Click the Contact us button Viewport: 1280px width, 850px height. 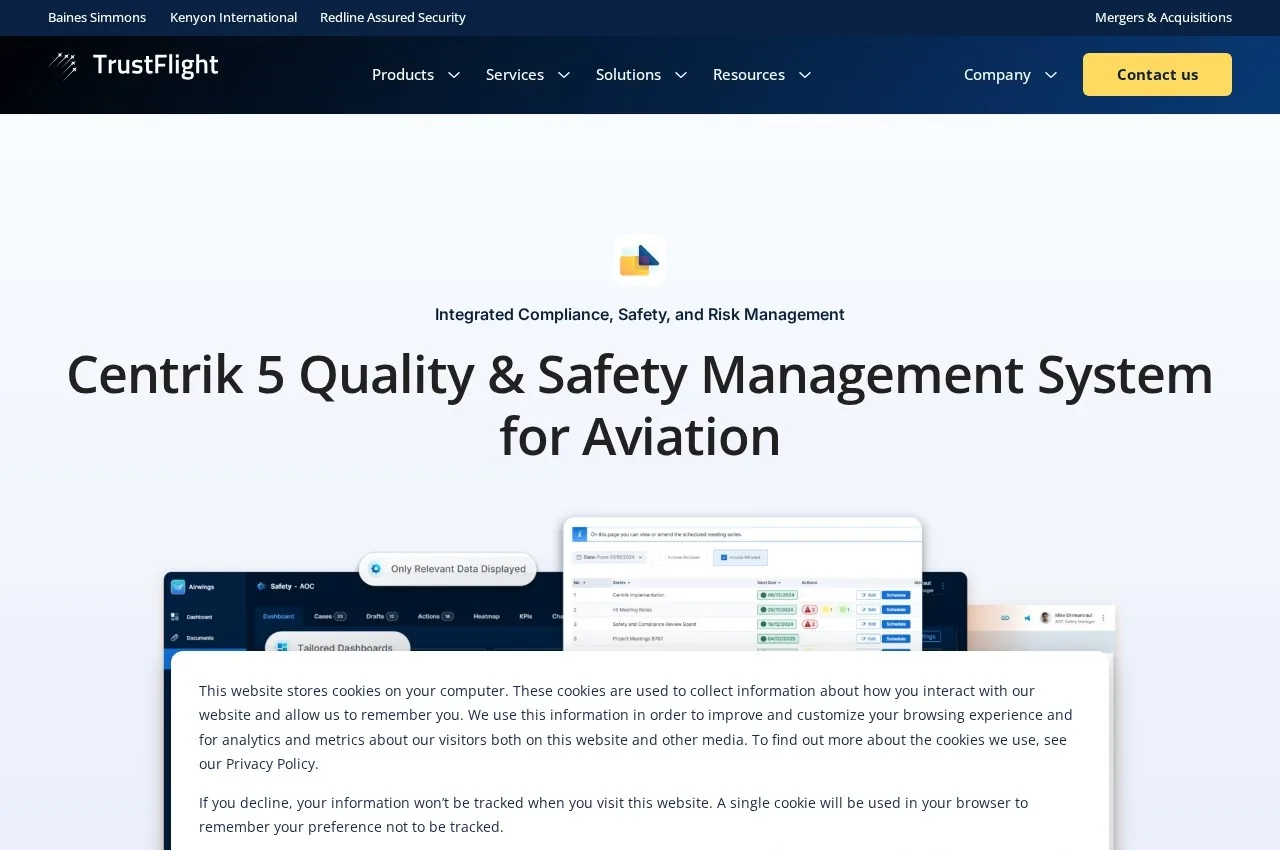[1157, 75]
